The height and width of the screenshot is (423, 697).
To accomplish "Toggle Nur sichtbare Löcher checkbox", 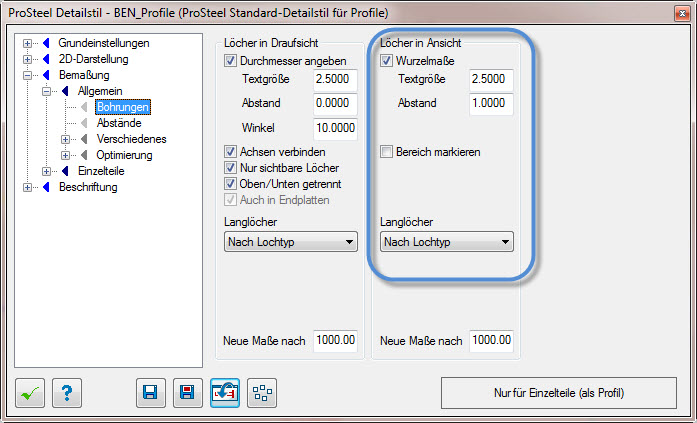I will (x=230, y=168).
